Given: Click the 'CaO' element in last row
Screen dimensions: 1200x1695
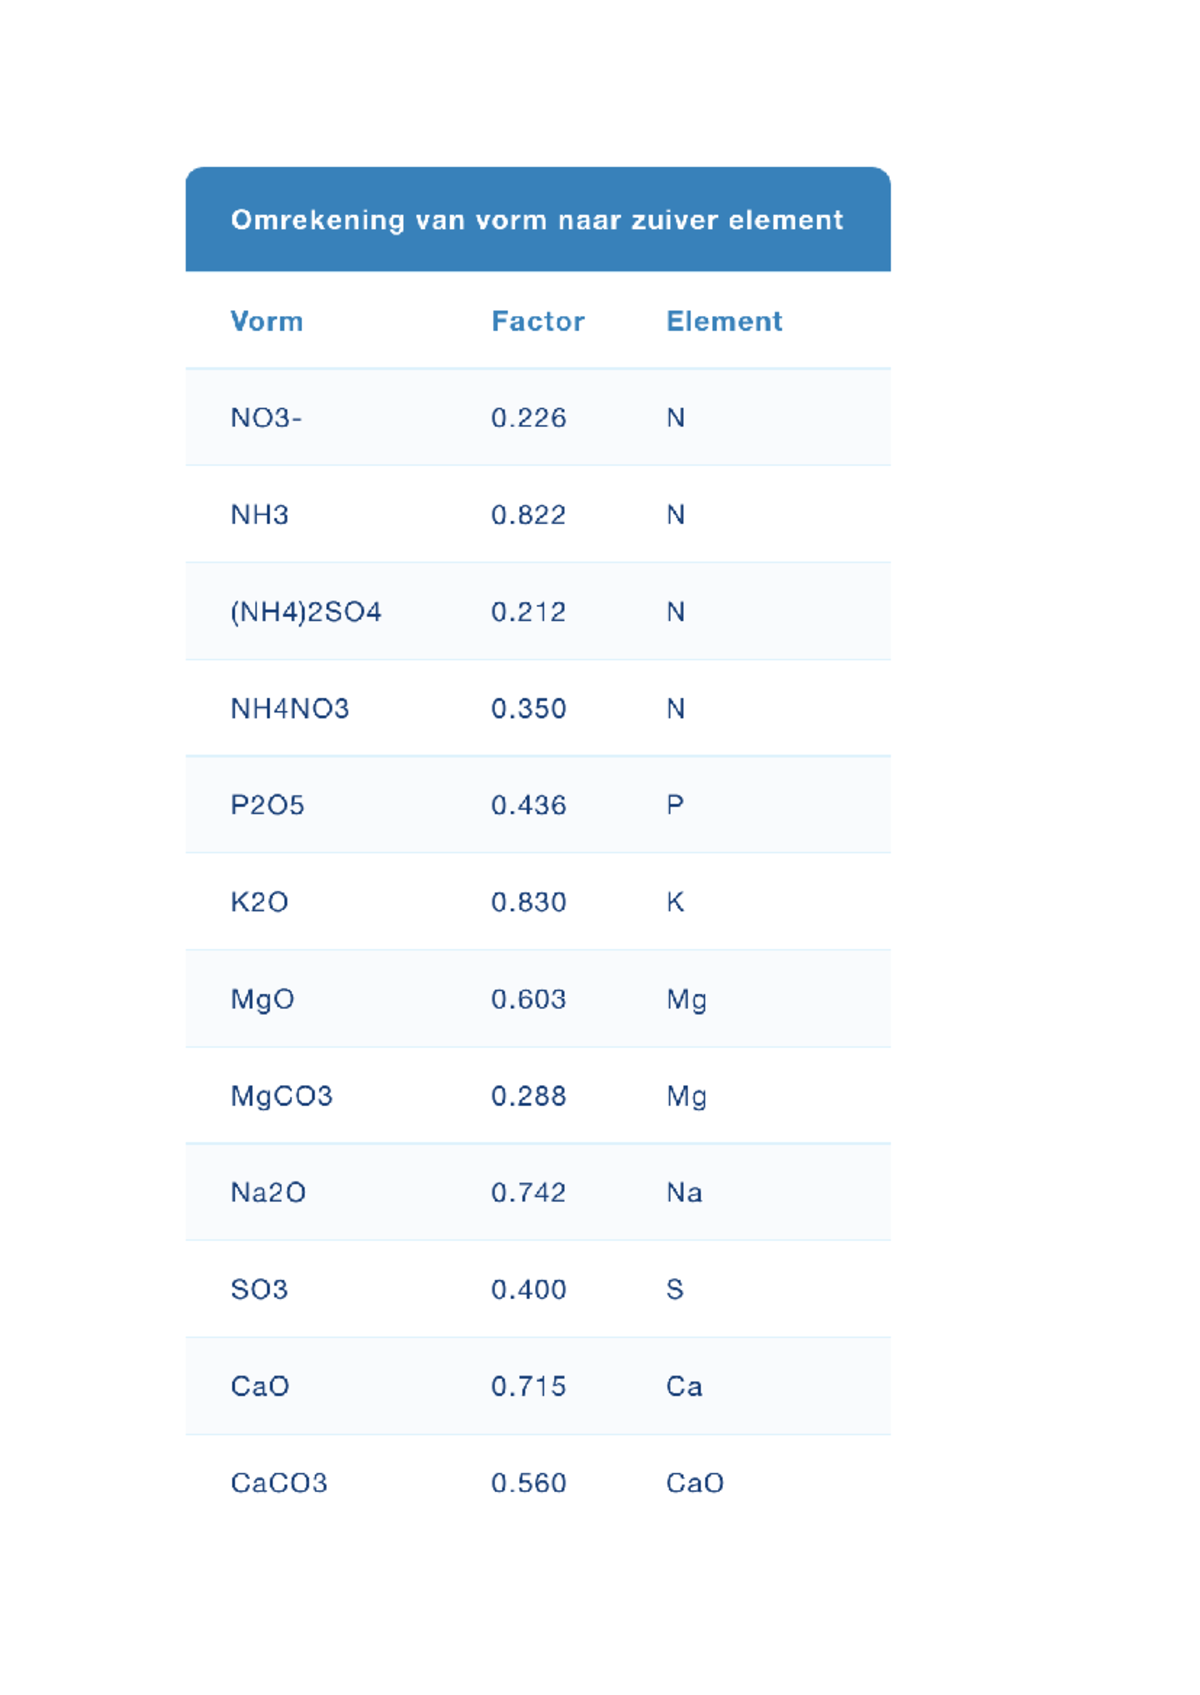Looking at the screenshot, I should 695,1483.
